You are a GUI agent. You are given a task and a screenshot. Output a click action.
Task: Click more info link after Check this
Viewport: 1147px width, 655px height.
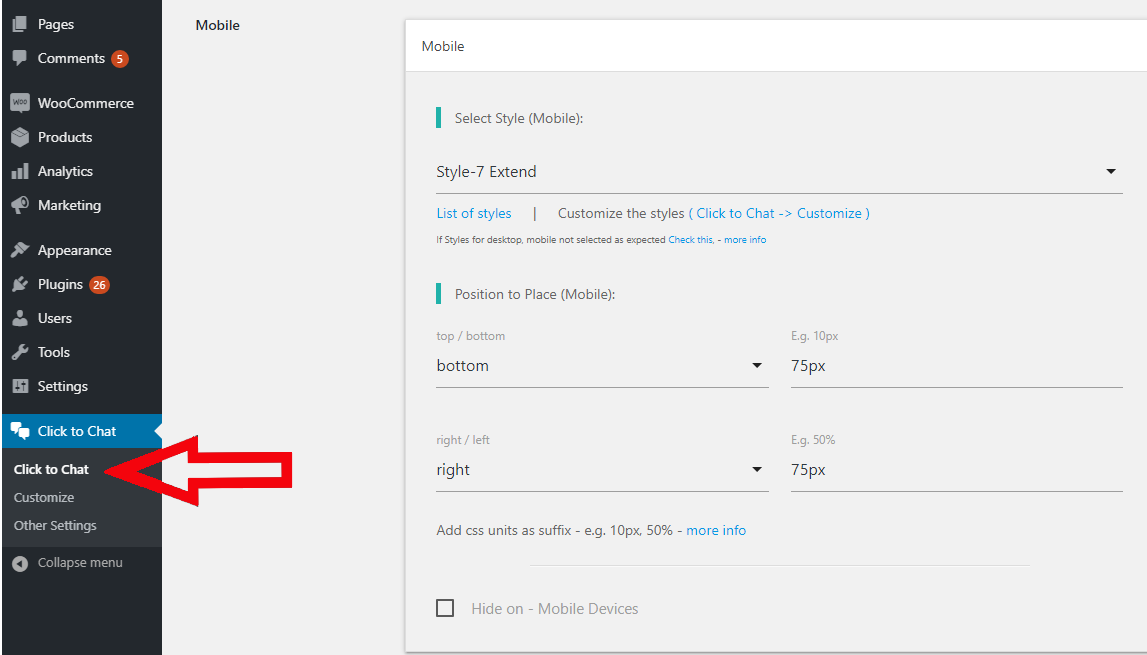point(745,240)
